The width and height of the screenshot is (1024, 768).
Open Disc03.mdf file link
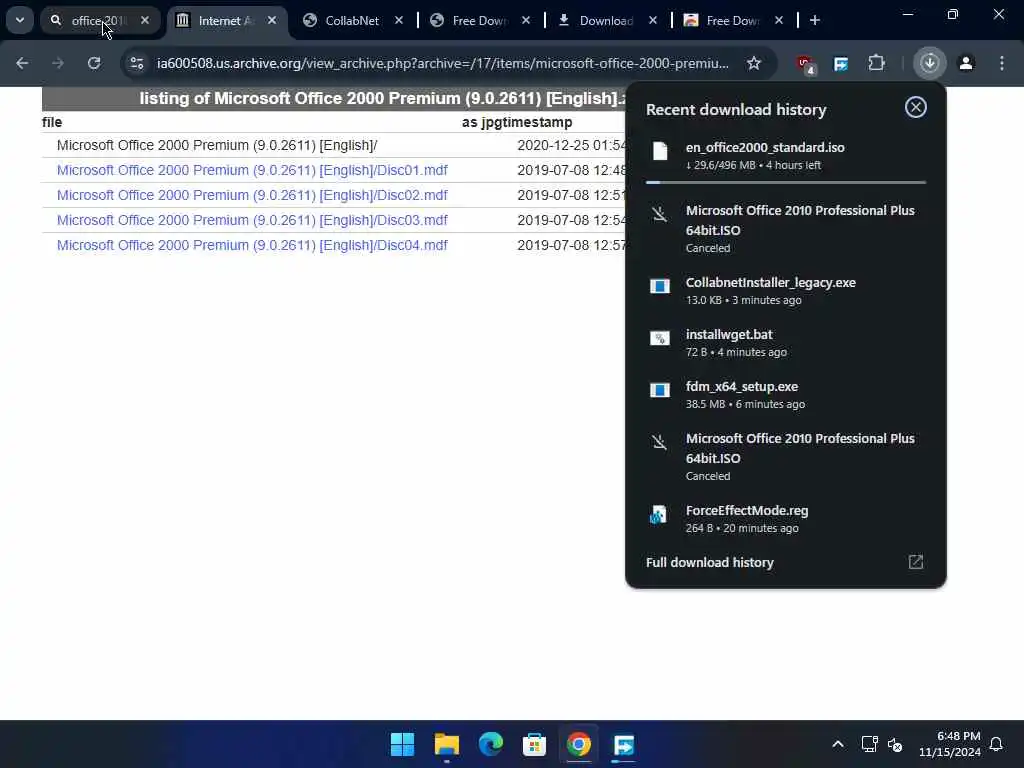pyautogui.click(x=252, y=220)
